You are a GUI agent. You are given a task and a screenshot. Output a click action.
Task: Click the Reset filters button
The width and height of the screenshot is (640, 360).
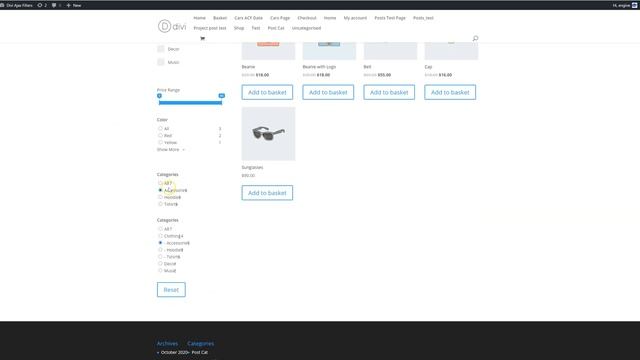coord(171,290)
